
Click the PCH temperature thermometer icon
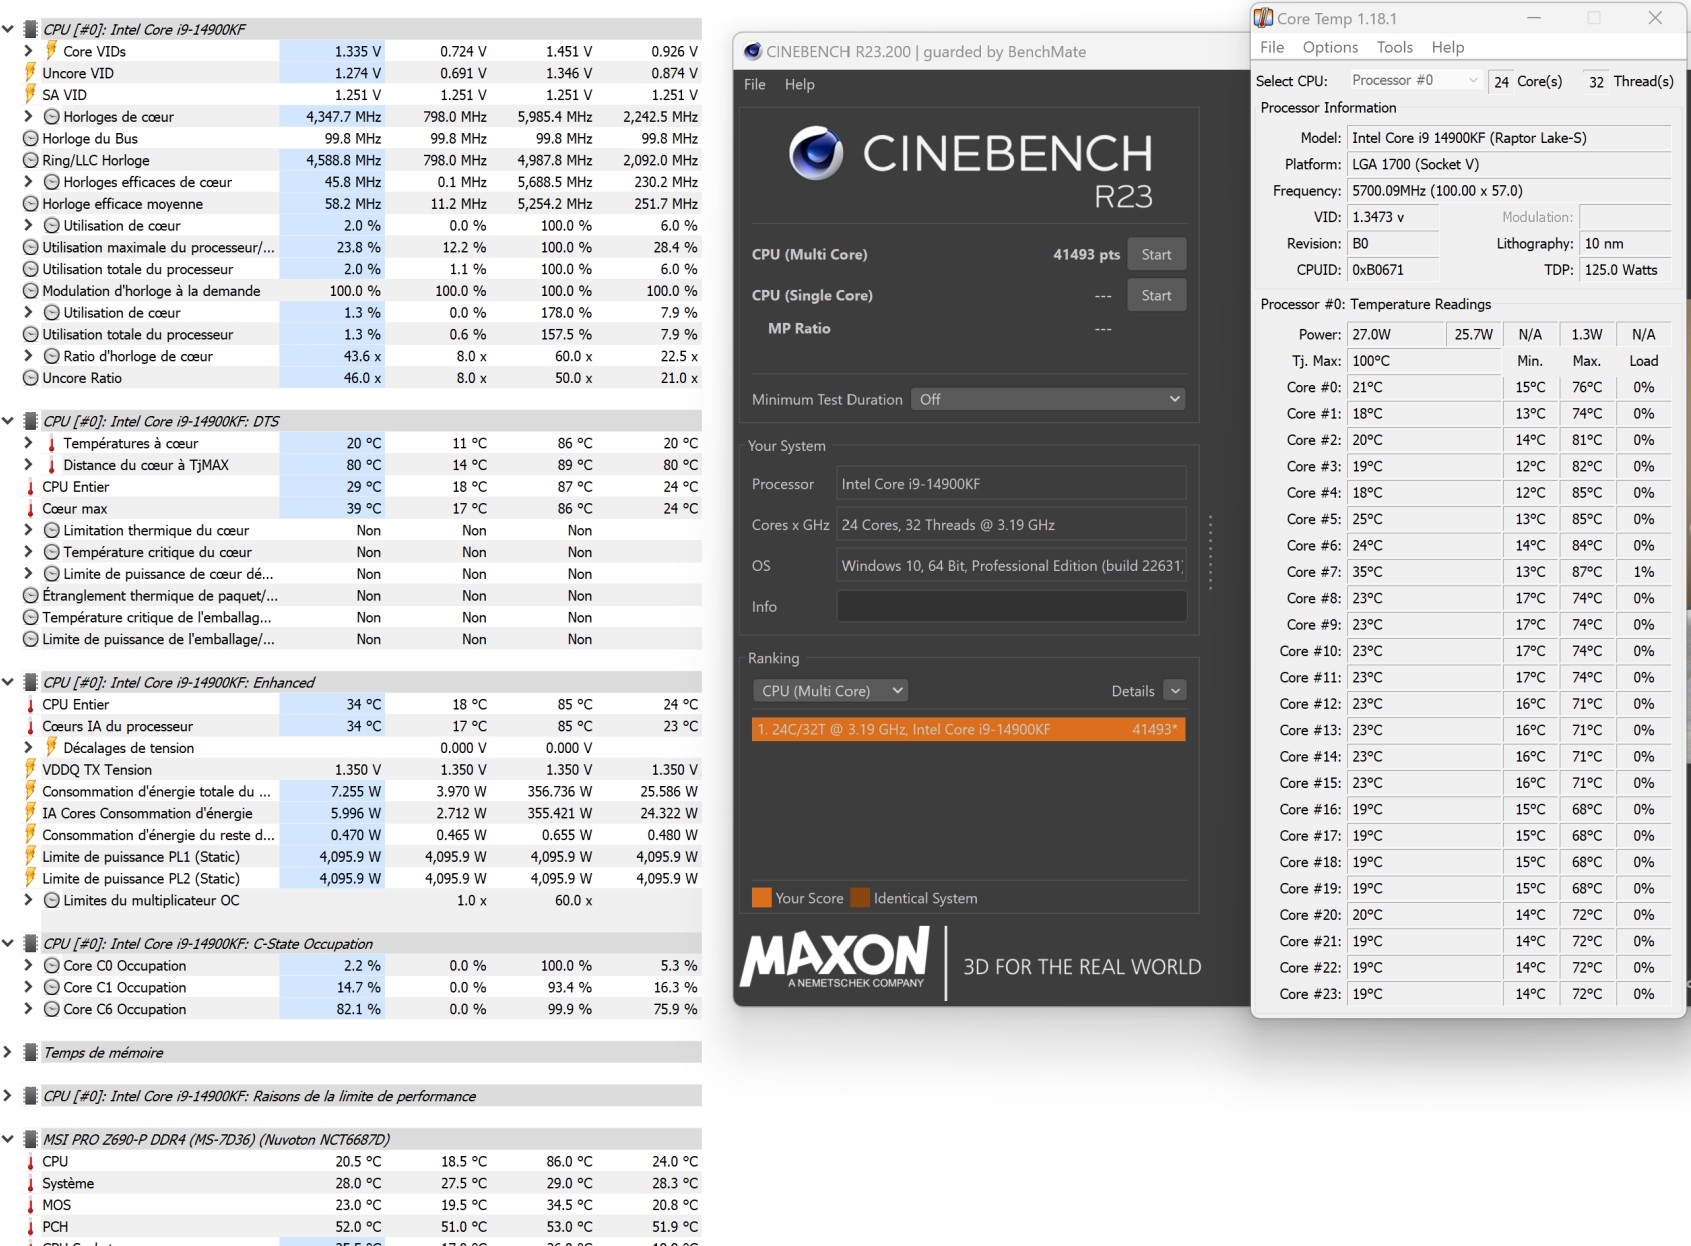pyautogui.click(x=31, y=1227)
